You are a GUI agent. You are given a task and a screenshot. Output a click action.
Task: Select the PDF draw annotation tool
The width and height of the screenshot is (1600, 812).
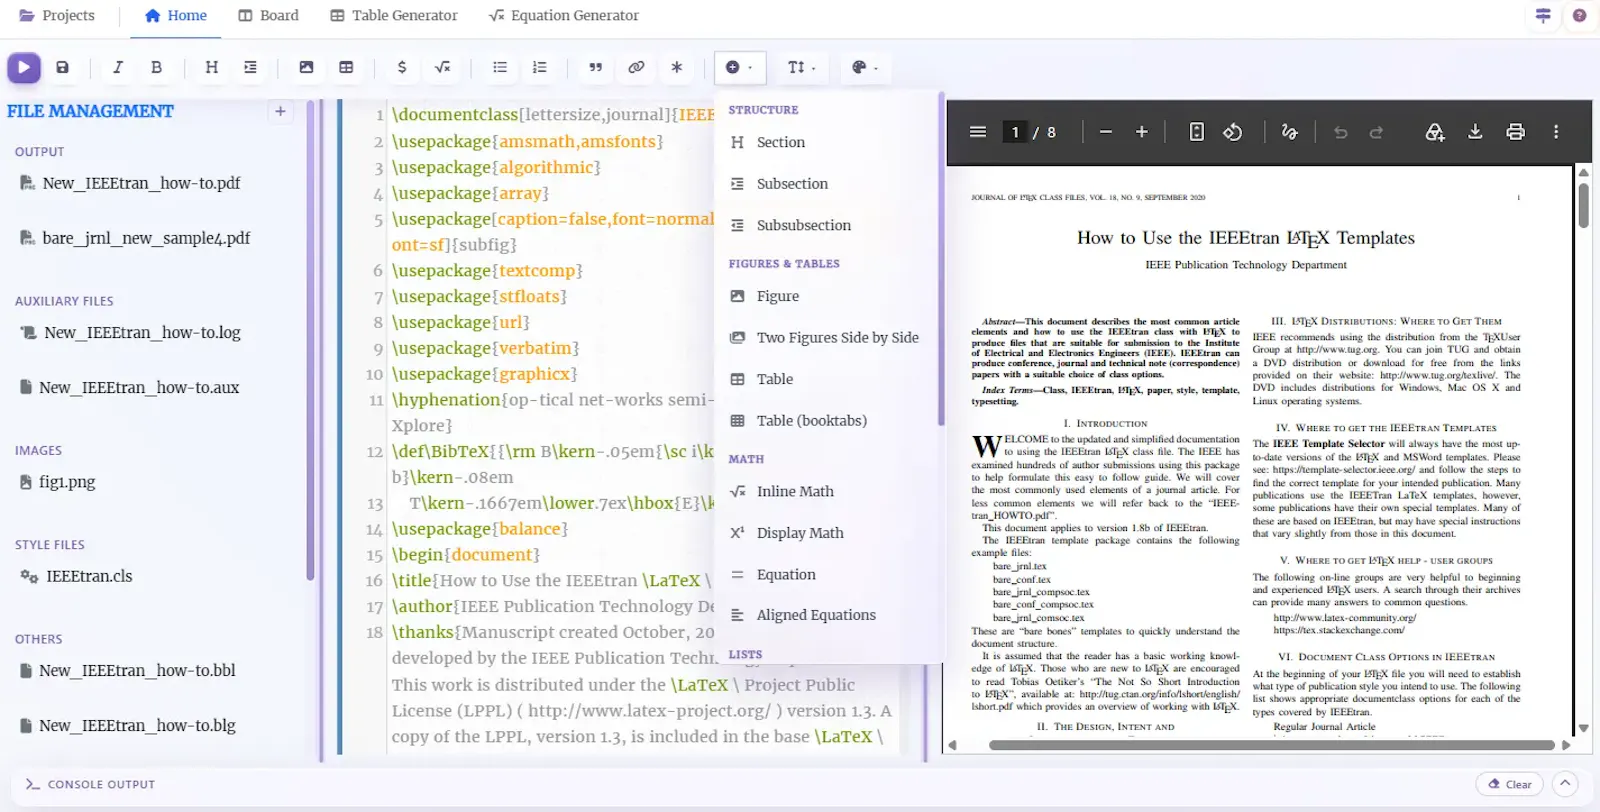pos(1289,132)
